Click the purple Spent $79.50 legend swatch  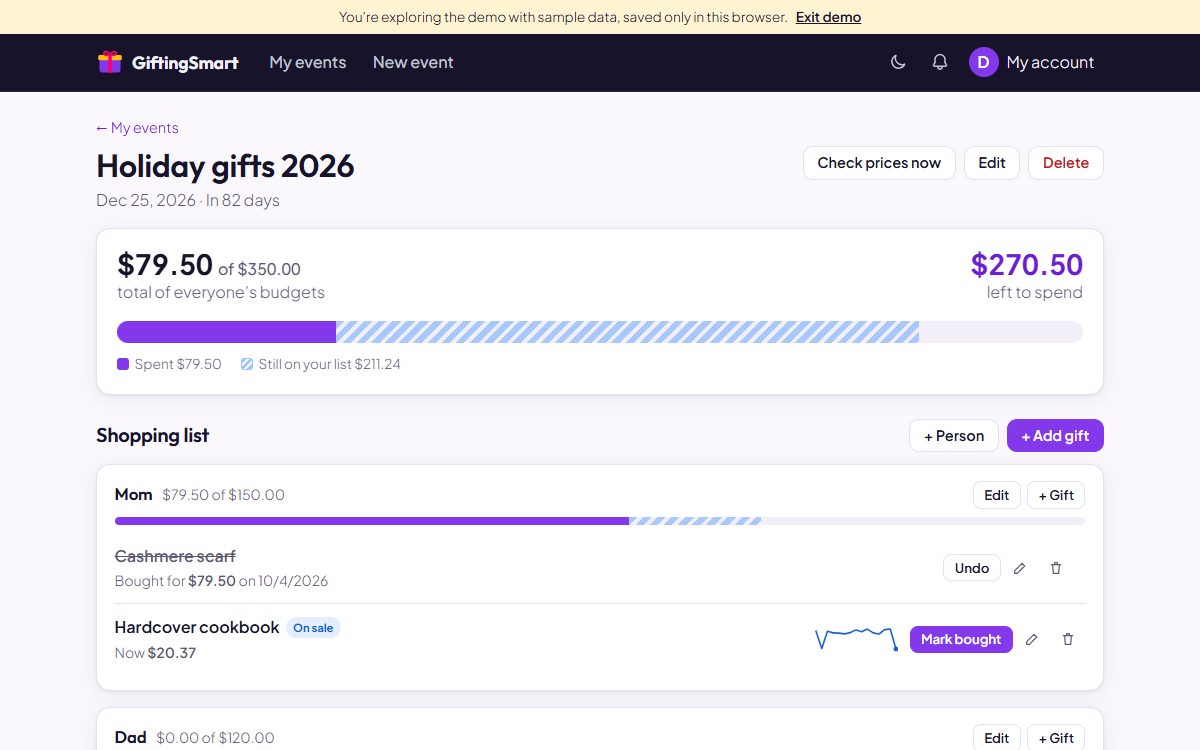[123, 364]
